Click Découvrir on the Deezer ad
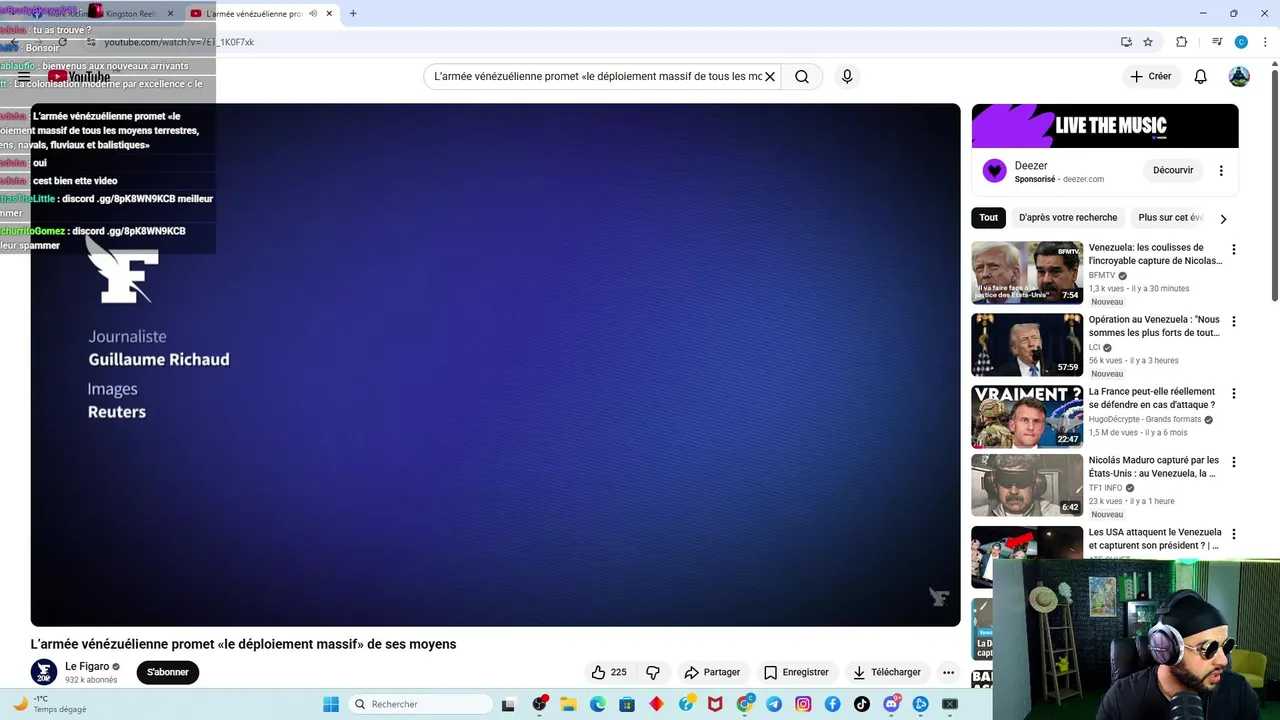 tap(1173, 171)
